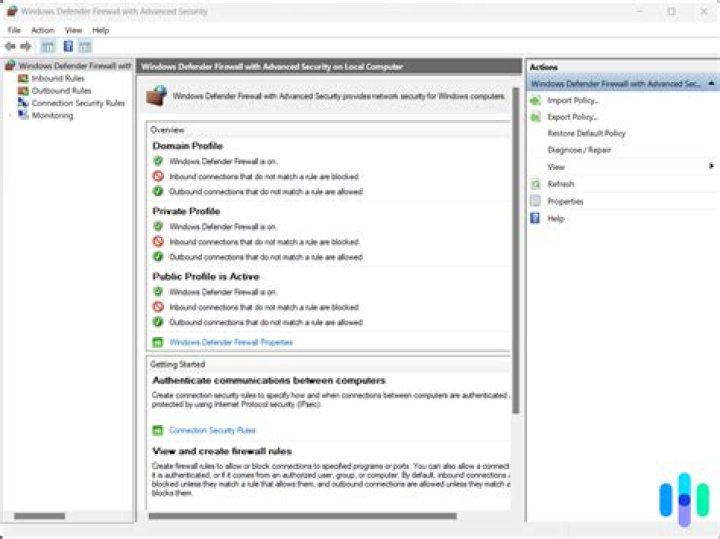Click the Help icon in Actions pane
720x539 pixels.
(535, 218)
